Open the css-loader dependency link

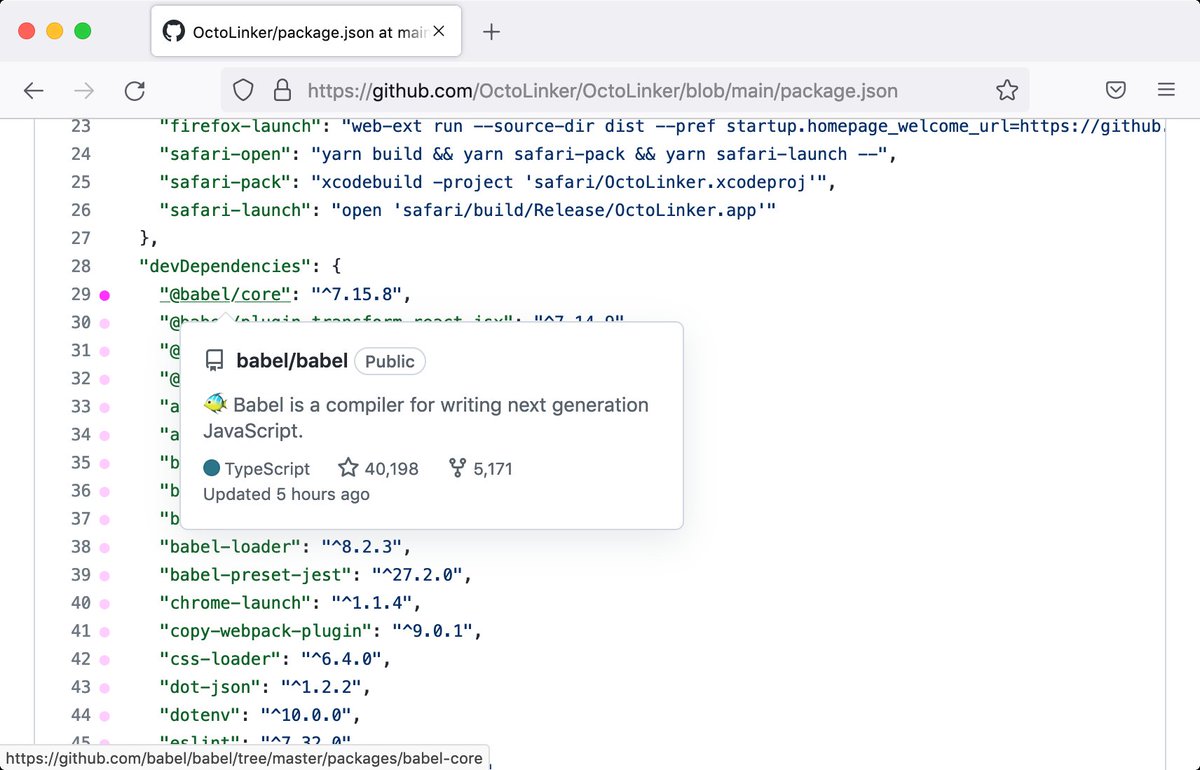pyautogui.click(x=220, y=658)
